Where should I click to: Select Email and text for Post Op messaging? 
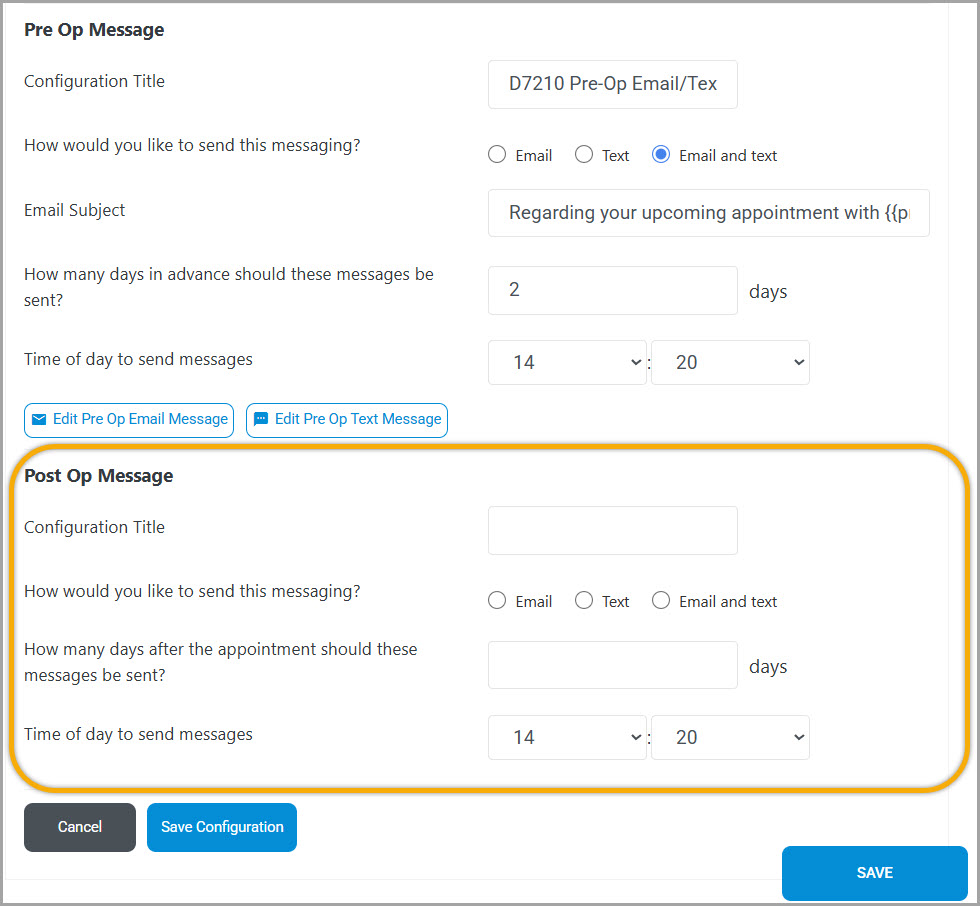[661, 600]
